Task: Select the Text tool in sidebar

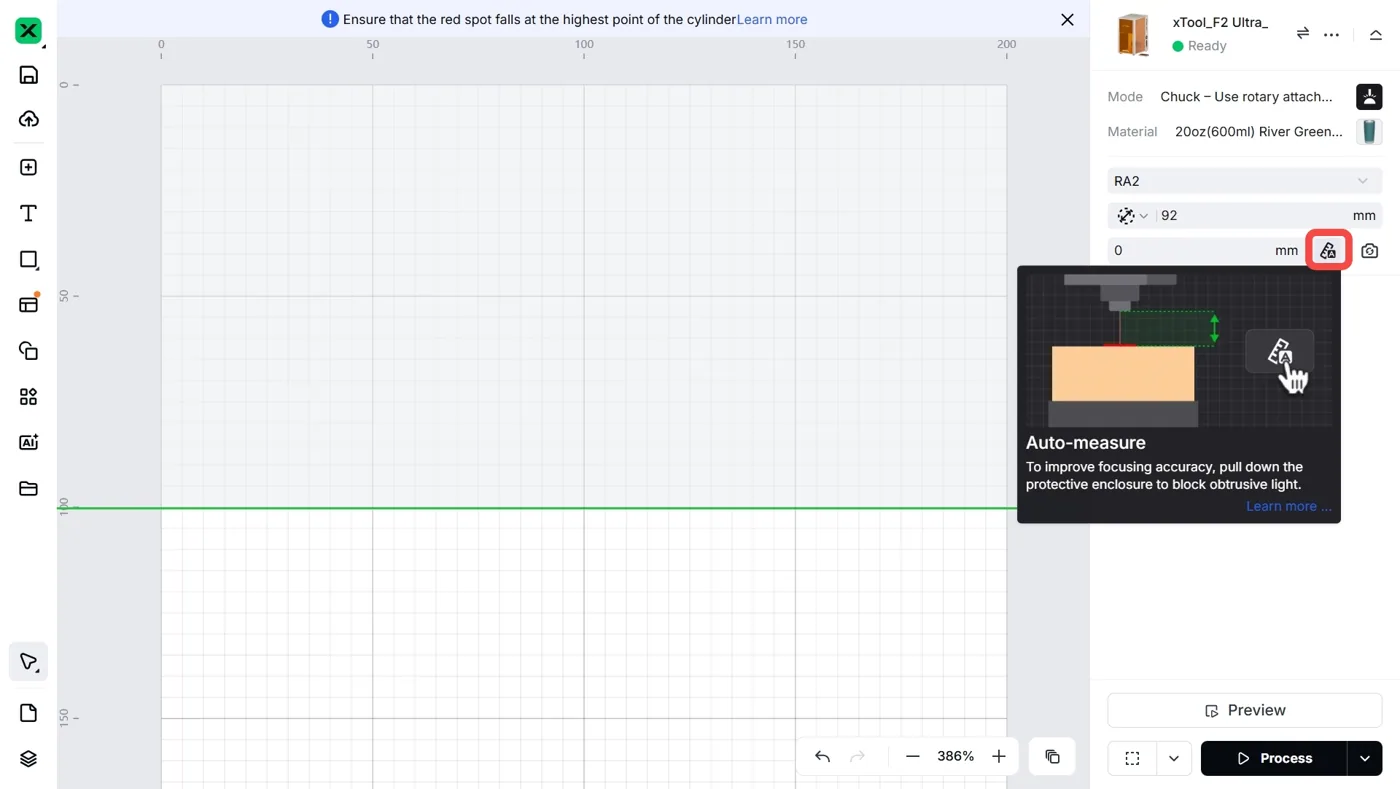Action: coord(28,213)
